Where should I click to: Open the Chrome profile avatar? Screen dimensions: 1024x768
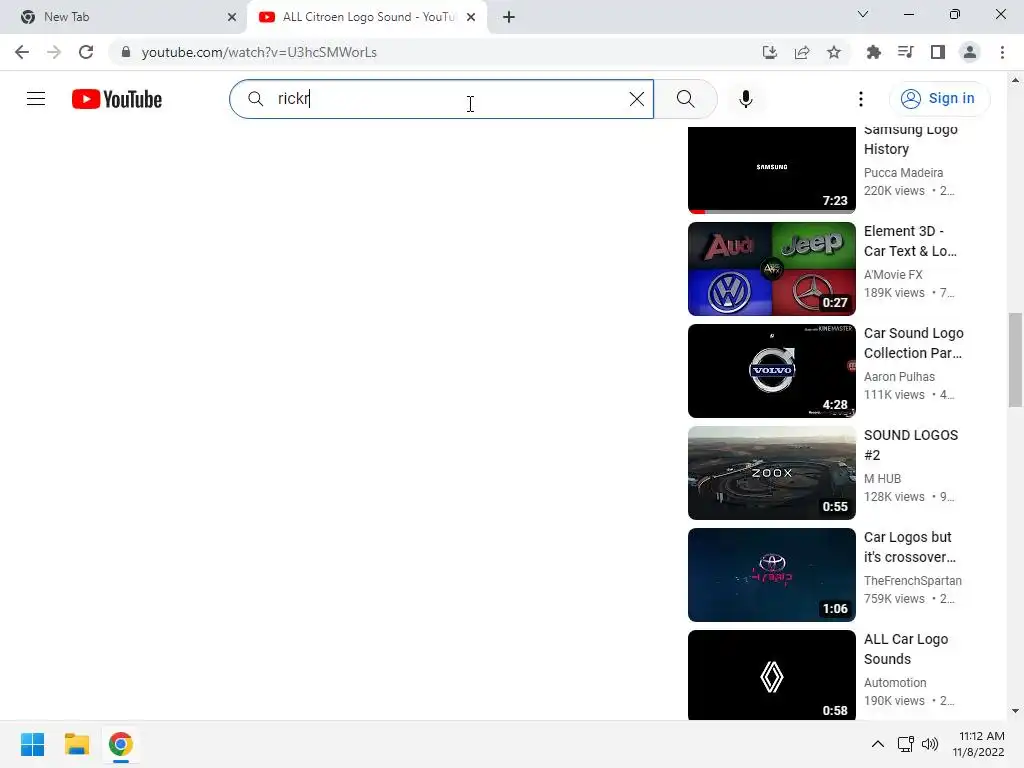pos(970,52)
